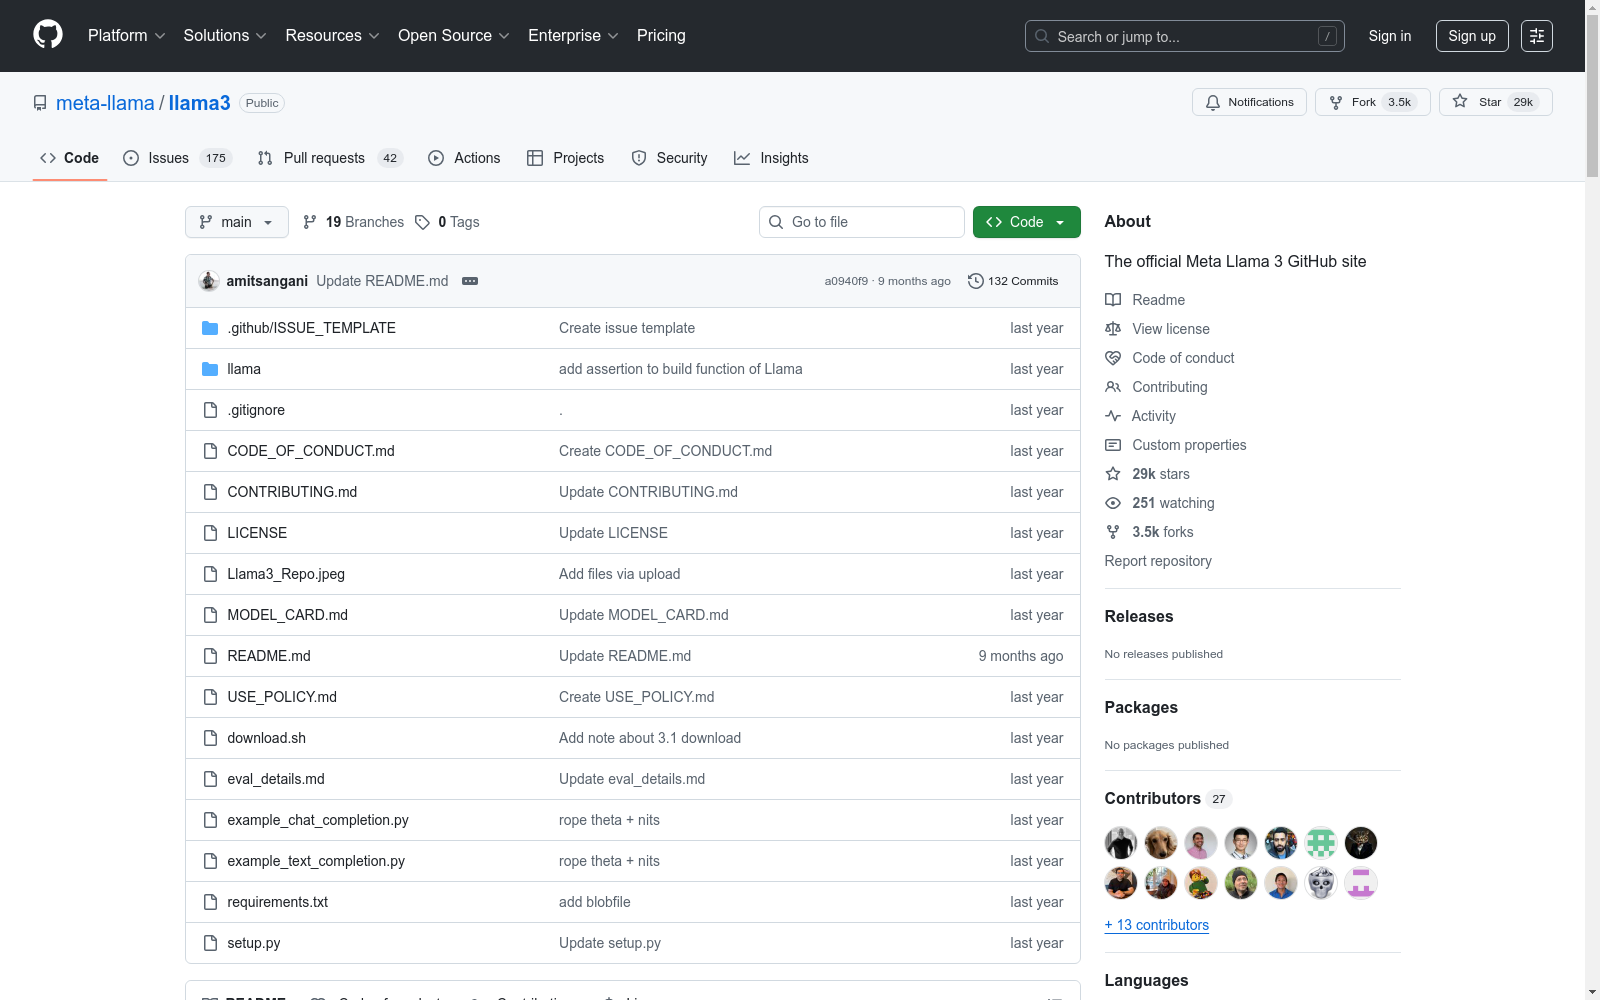This screenshot has height=1000, width=1600.
Task: Switch to the Projects tab
Action: coord(566,158)
